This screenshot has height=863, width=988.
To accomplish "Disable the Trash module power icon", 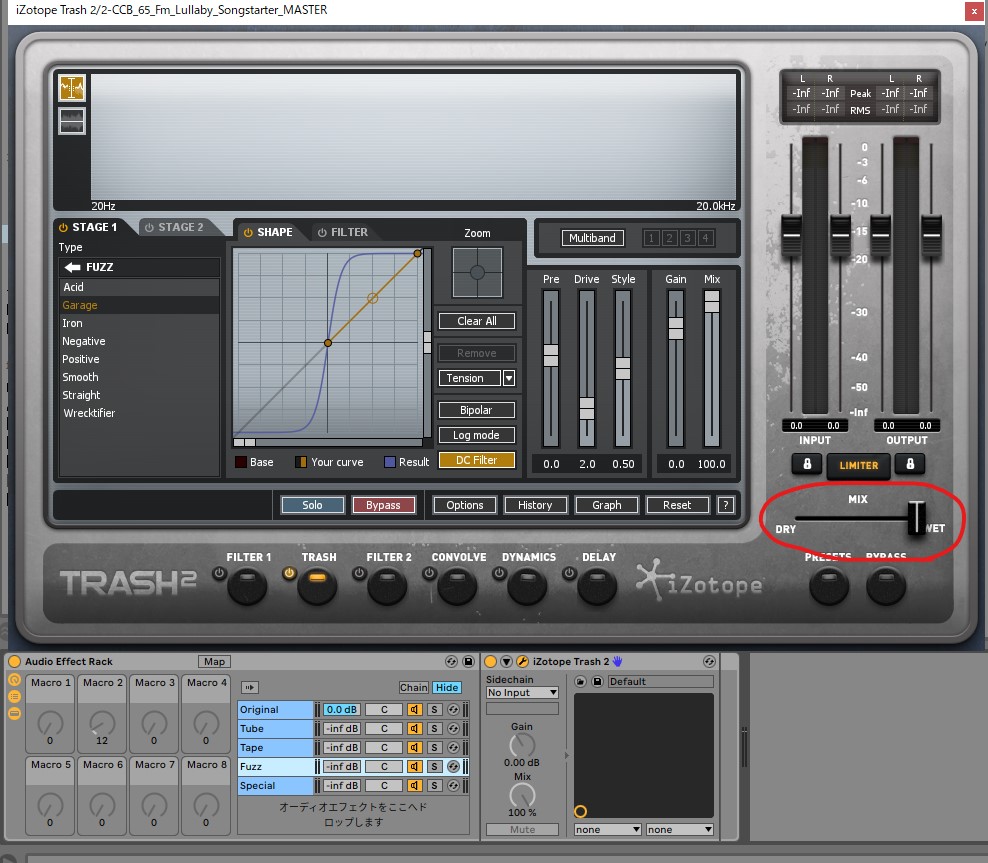I will (x=289, y=573).
